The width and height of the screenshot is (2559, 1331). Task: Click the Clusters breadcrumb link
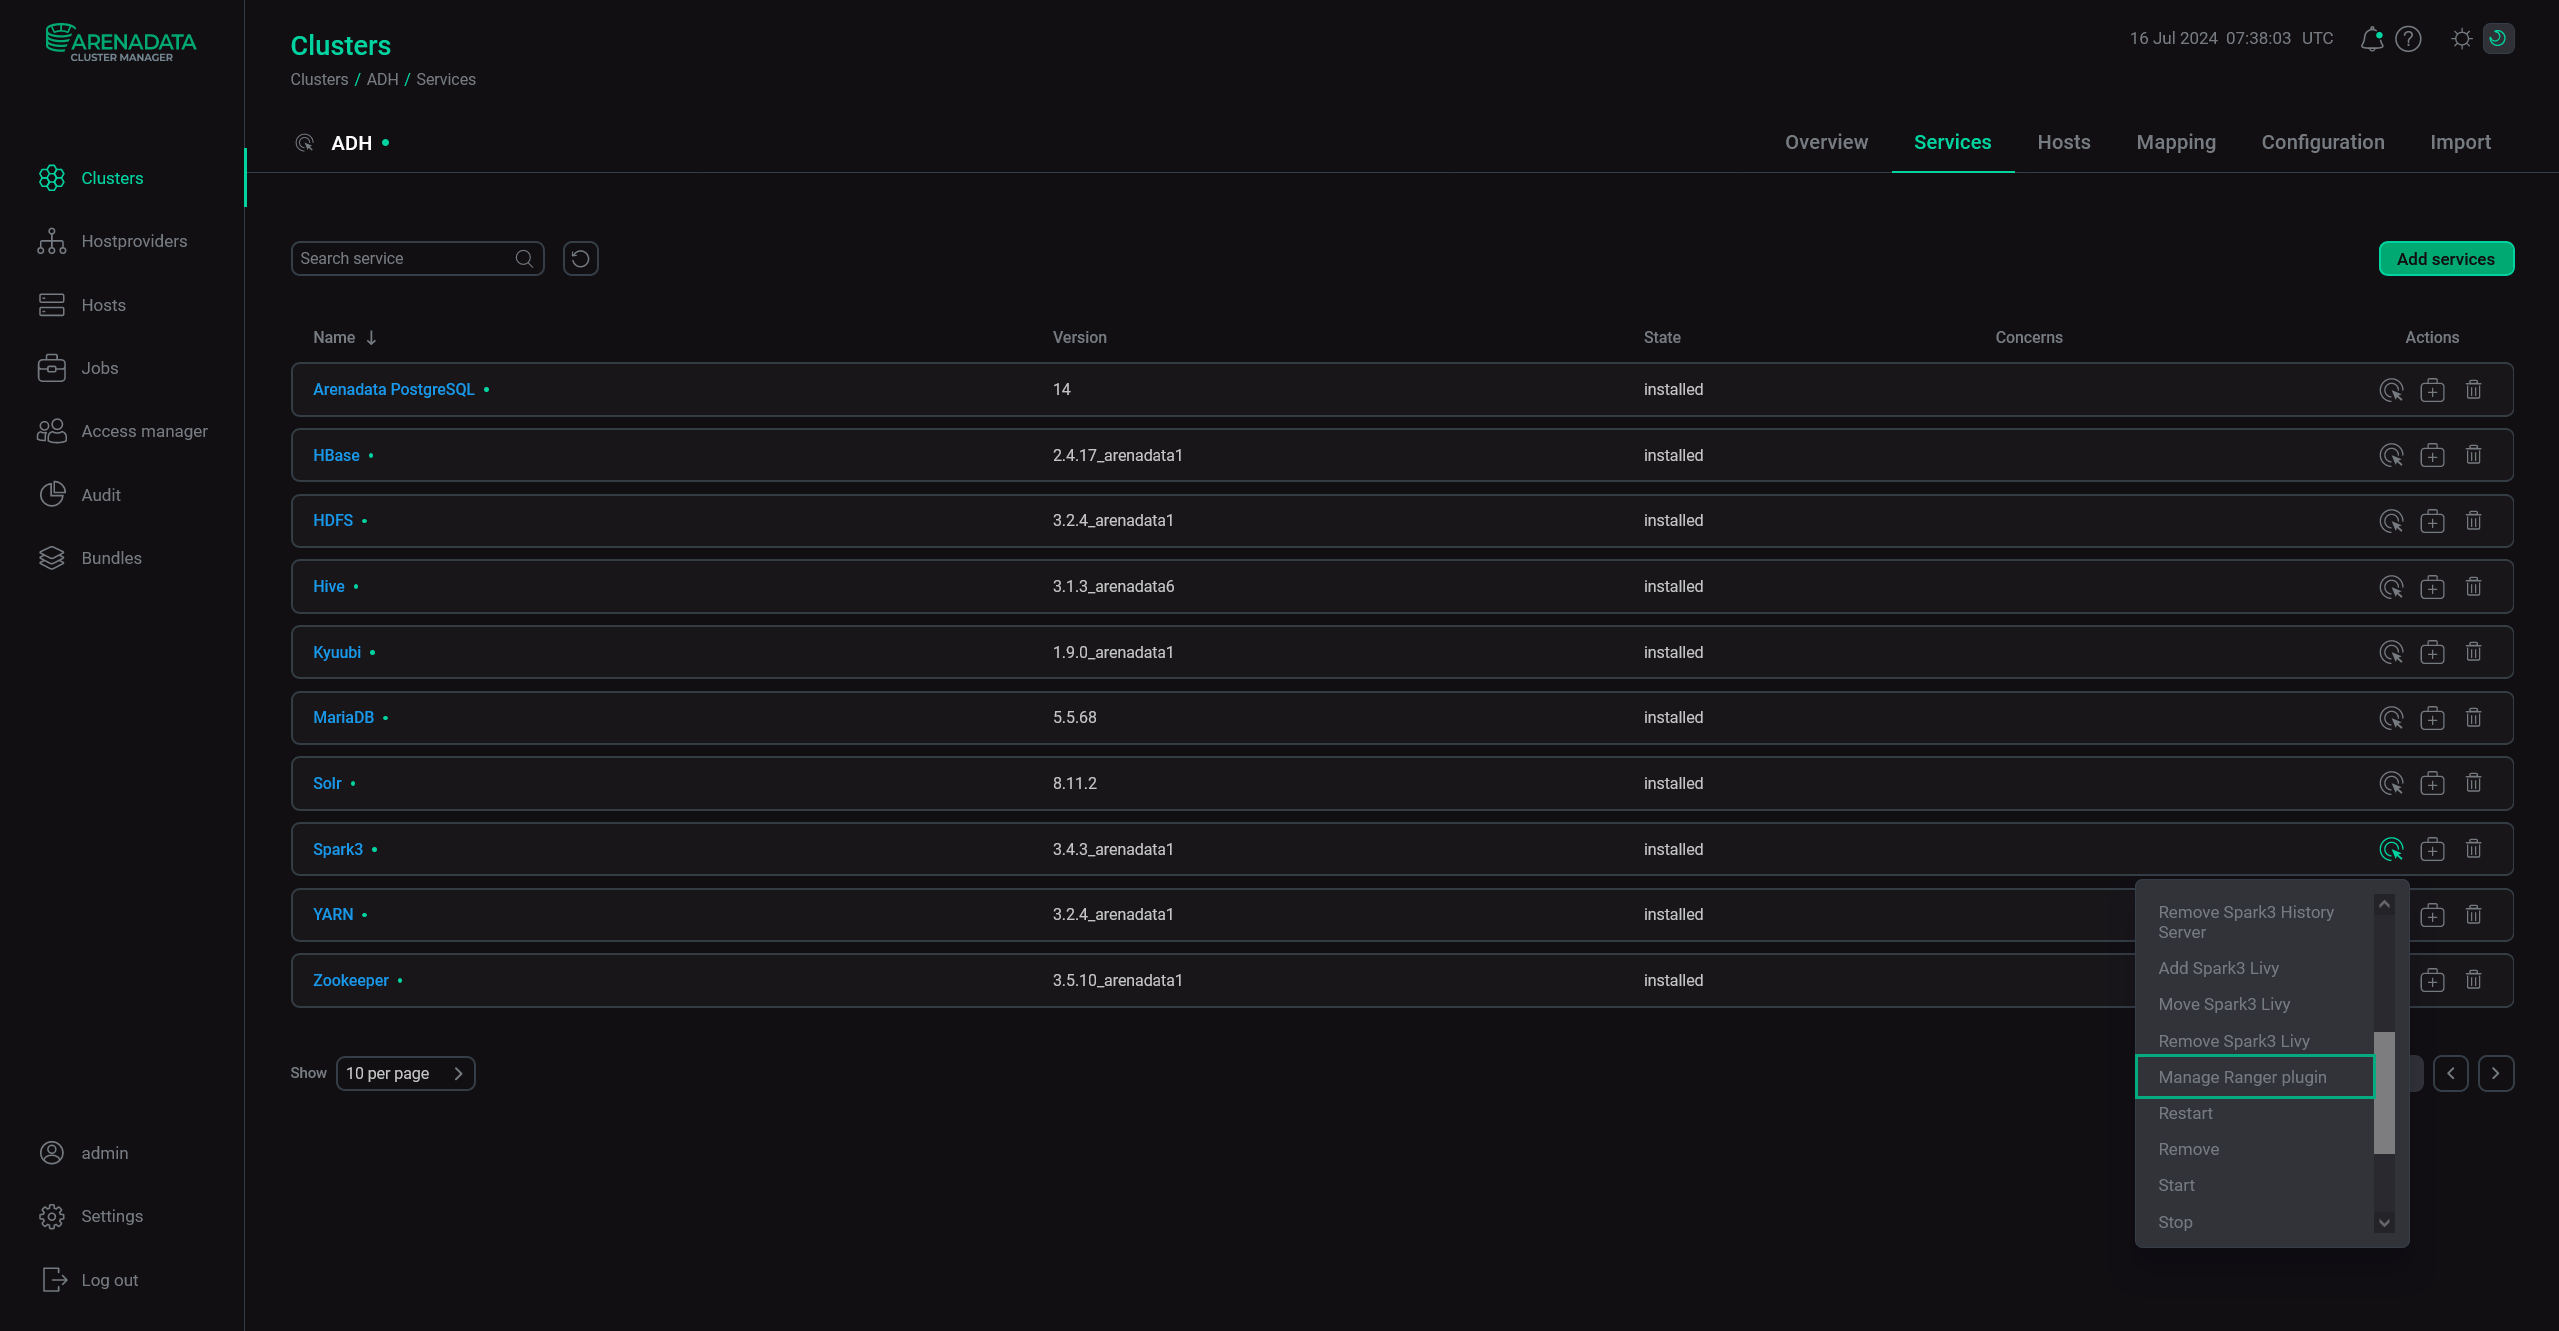(319, 80)
